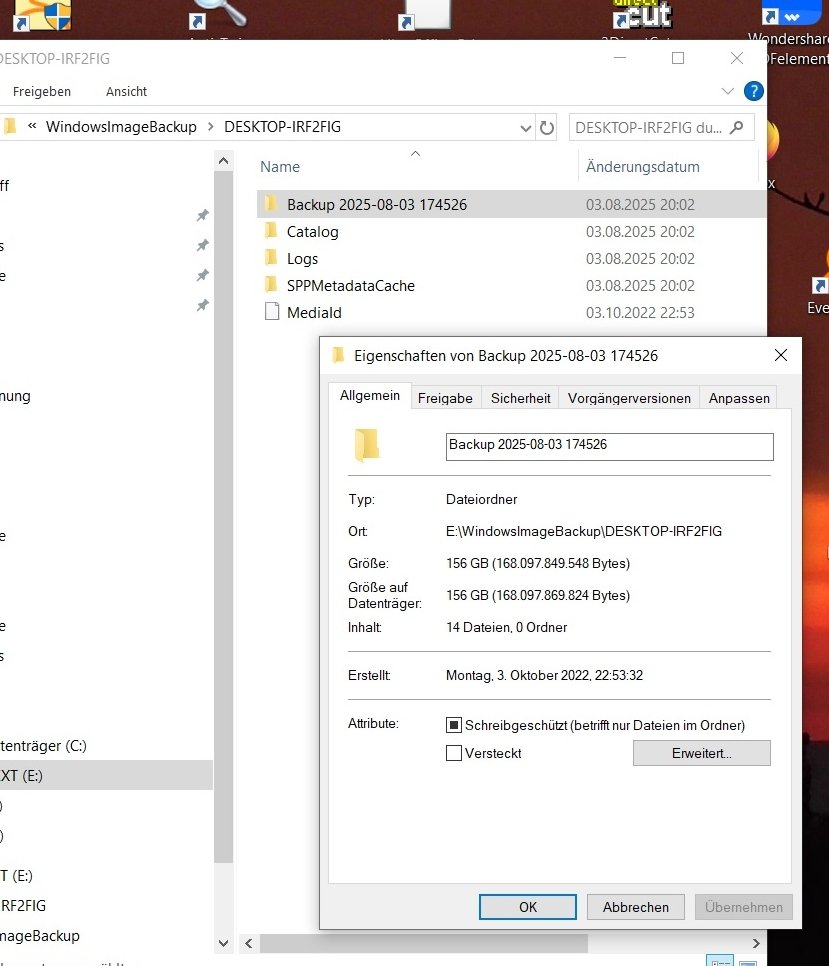Select the Datenträger (C:) drive in navigation pane
829x966 pixels.
43,745
